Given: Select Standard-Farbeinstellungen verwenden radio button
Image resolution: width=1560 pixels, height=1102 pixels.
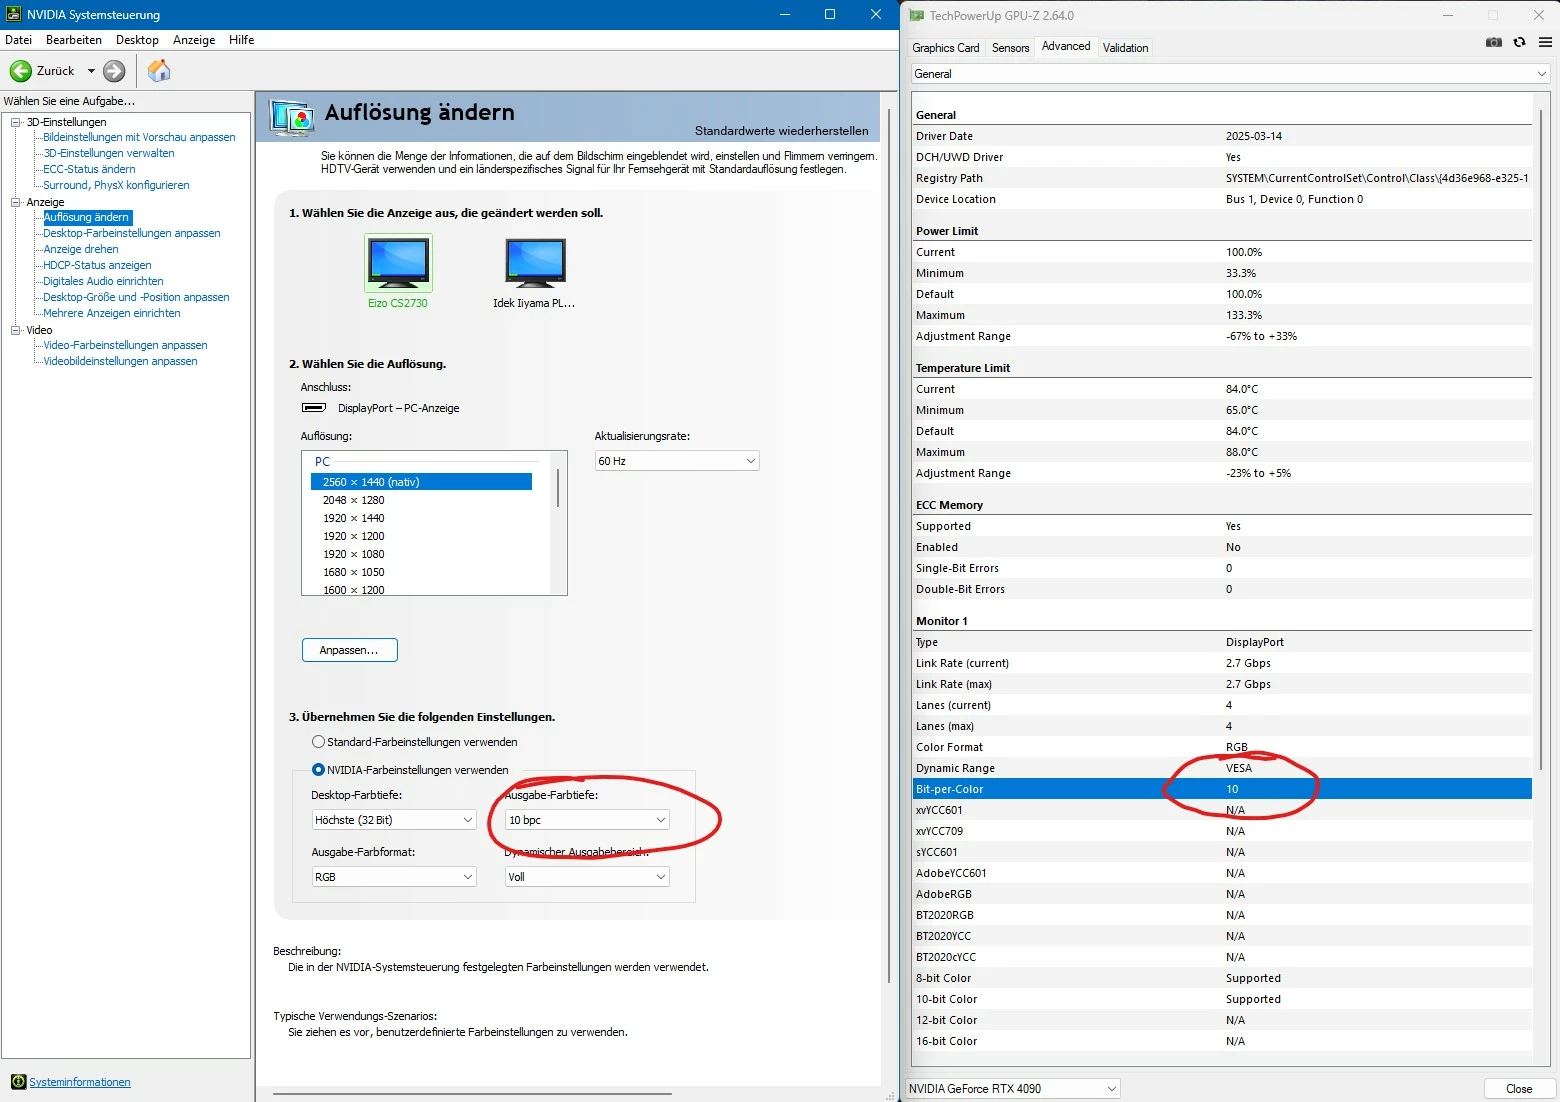Looking at the screenshot, I should pyautogui.click(x=318, y=742).
